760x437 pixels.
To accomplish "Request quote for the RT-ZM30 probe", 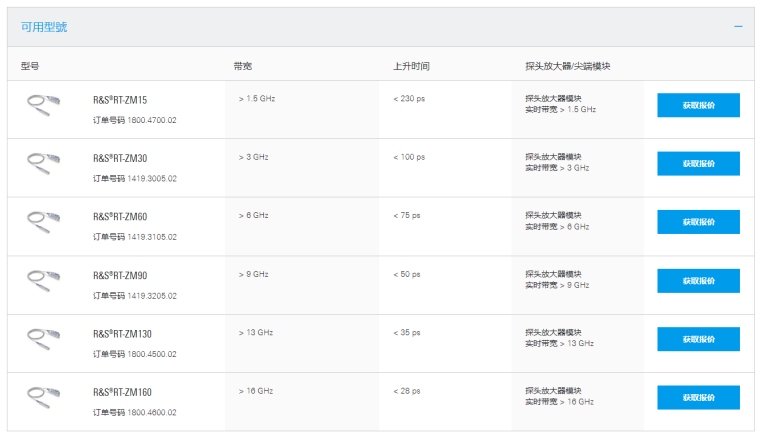I will click(x=698, y=163).
